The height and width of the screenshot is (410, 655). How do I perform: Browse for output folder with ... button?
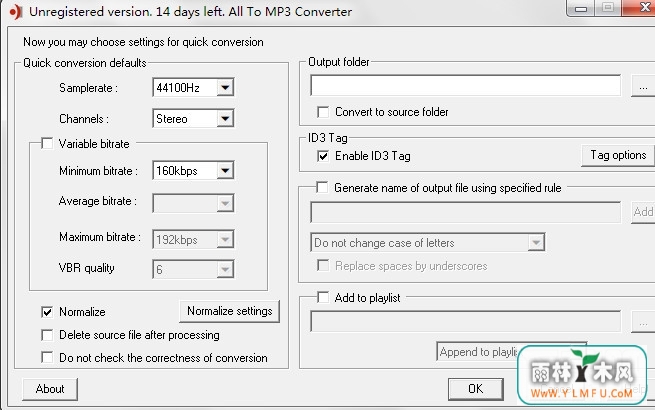(643, 86)
